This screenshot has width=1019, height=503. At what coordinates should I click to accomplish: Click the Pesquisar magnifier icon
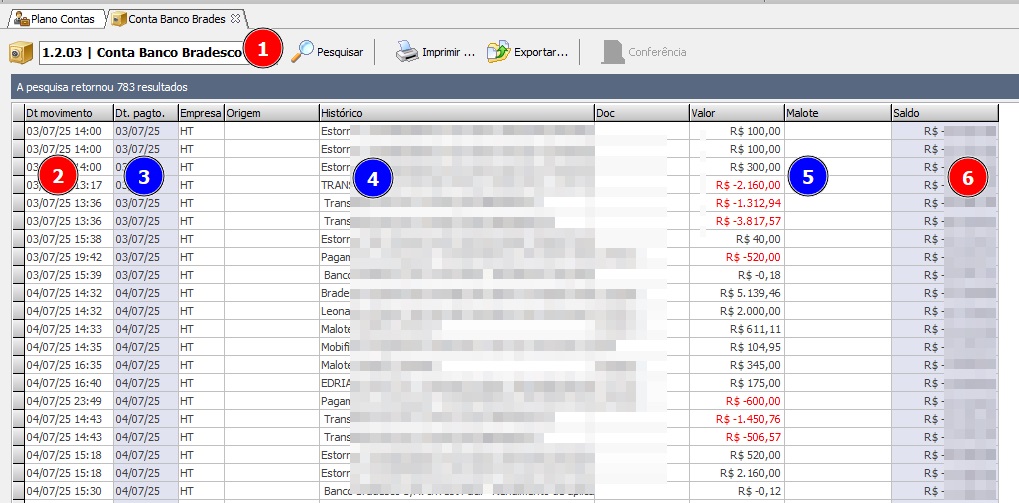click(x=302, y=52)
